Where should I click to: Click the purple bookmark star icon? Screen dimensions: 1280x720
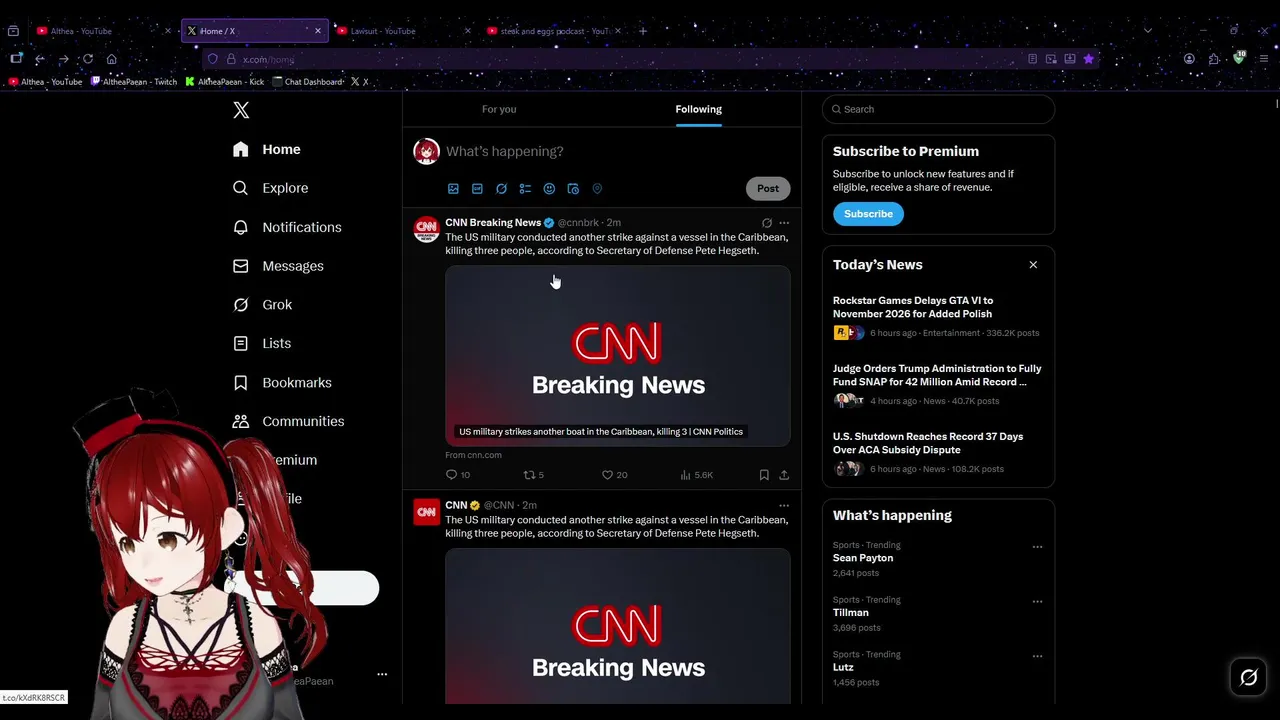pos(1089,59)
